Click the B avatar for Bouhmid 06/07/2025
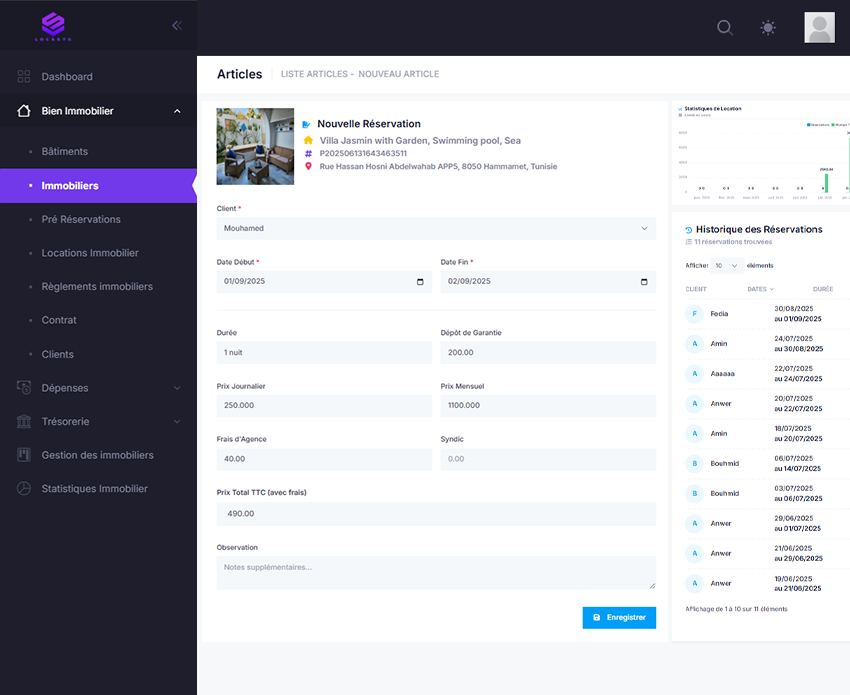Image resolution: width=850 pixels, height=695 pixels. pos(694,464)
